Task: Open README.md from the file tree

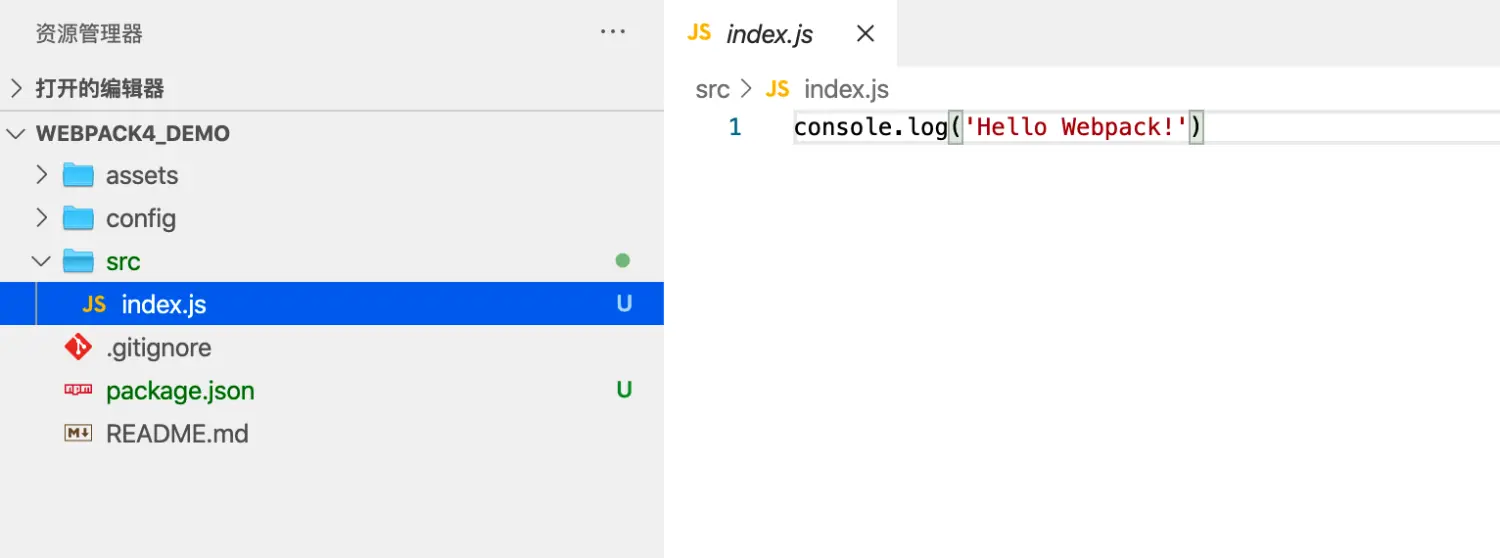Action: click(x=177, y=434)
